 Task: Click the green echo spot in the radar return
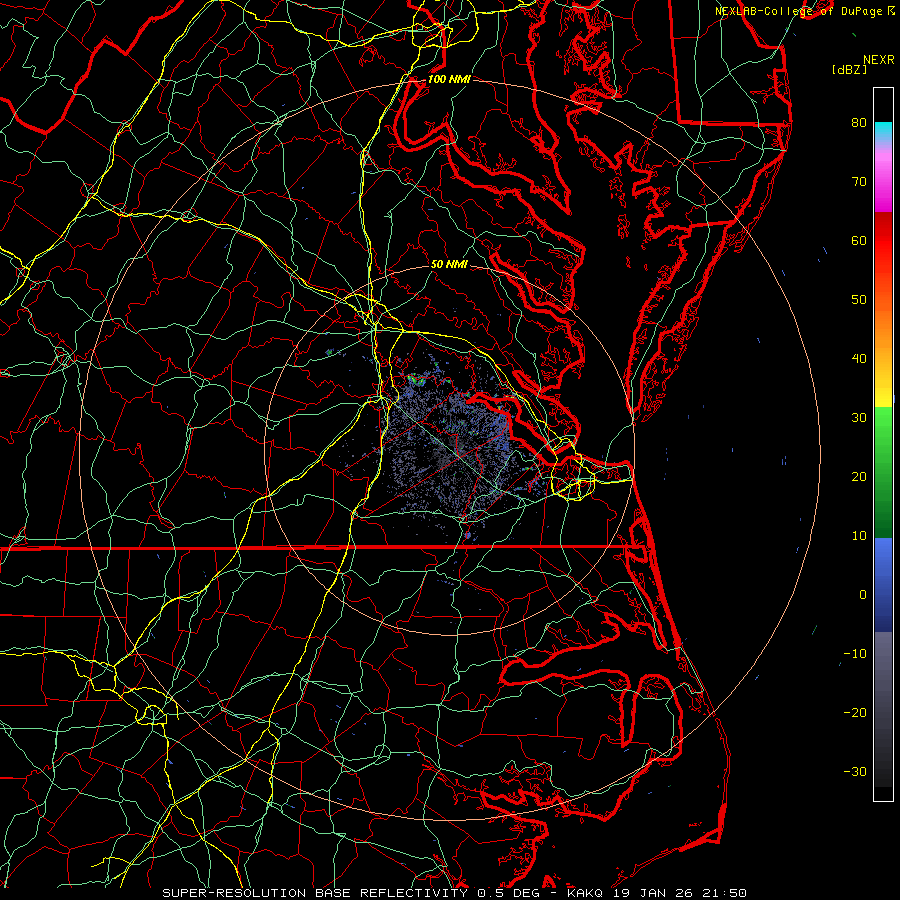[416, 380]
